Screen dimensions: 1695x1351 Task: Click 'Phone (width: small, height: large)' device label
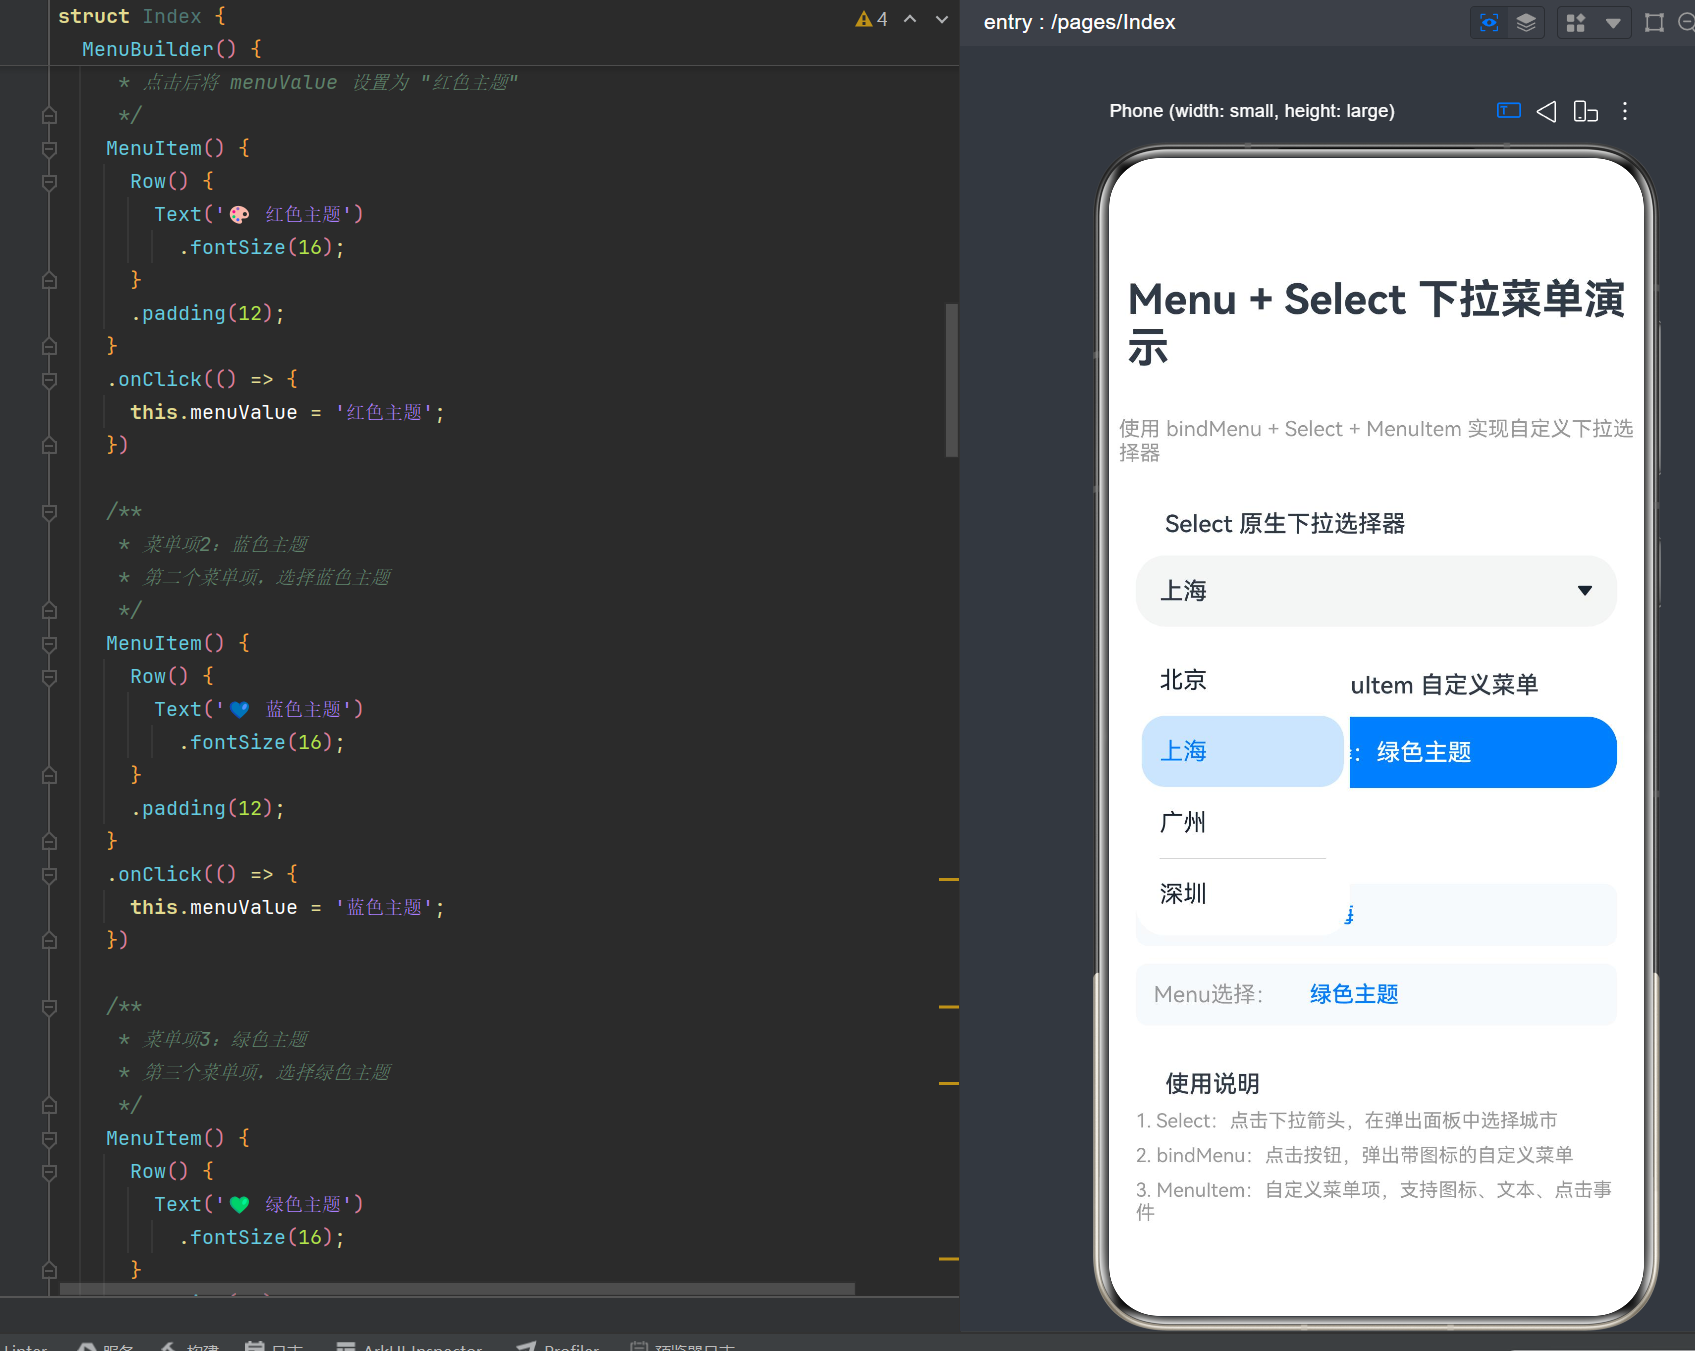click(x=1251, y=111)
